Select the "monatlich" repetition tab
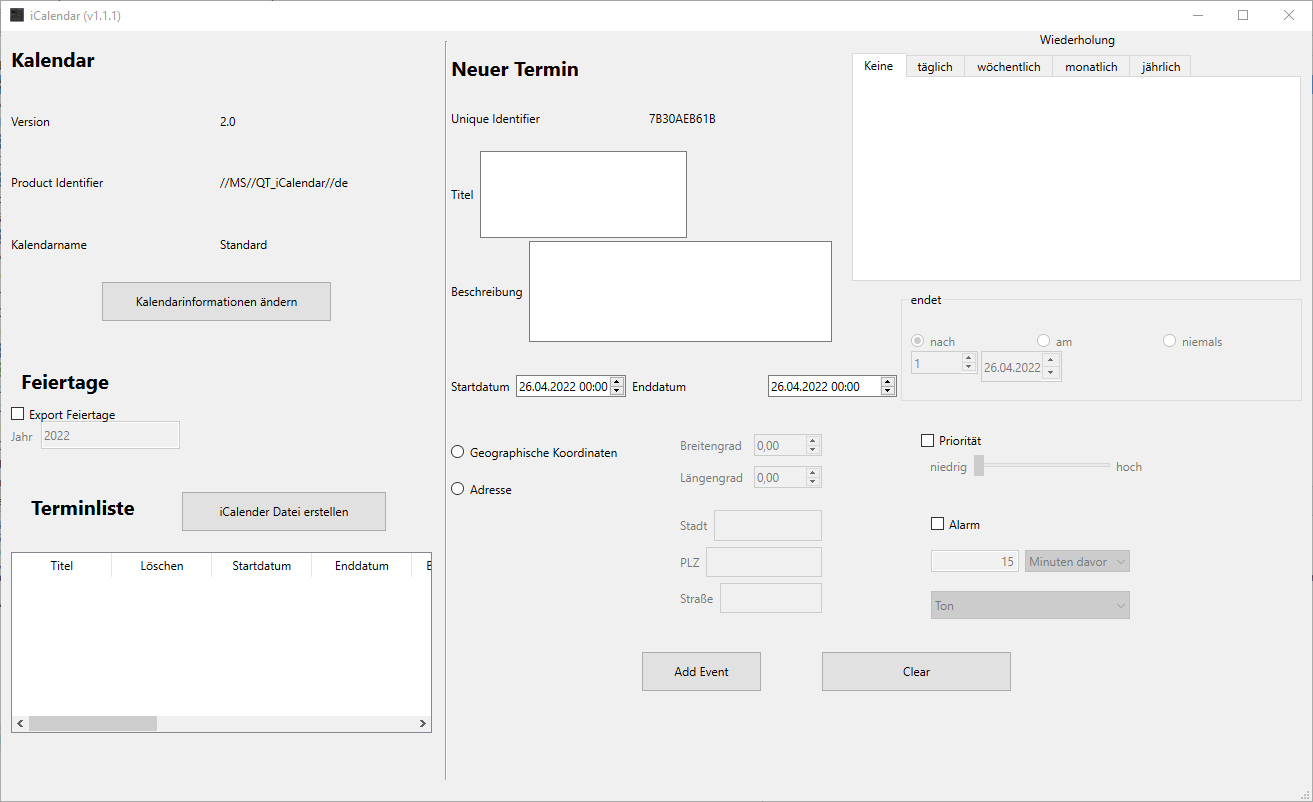The height and width of the screenshot is (802, 1313). 1090,65
